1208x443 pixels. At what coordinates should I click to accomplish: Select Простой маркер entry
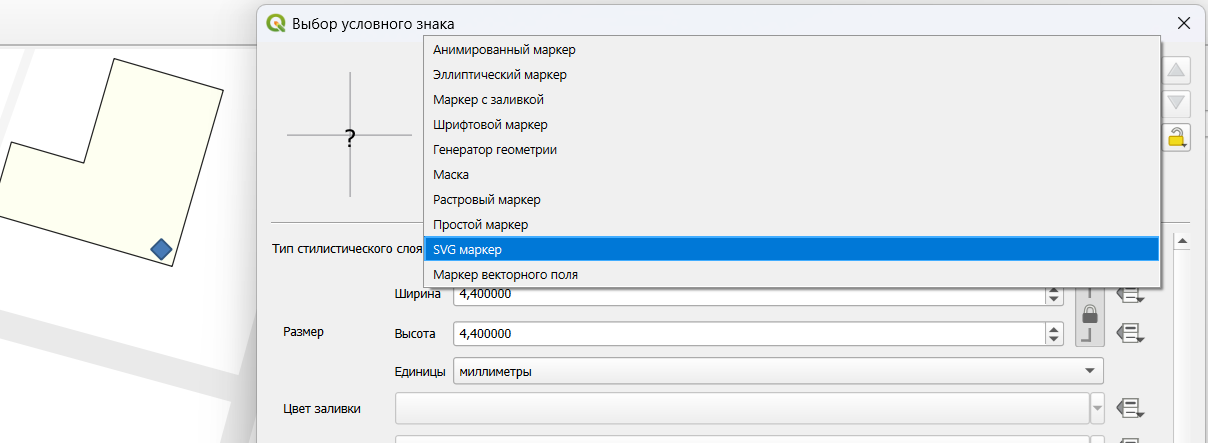(791, 224)
